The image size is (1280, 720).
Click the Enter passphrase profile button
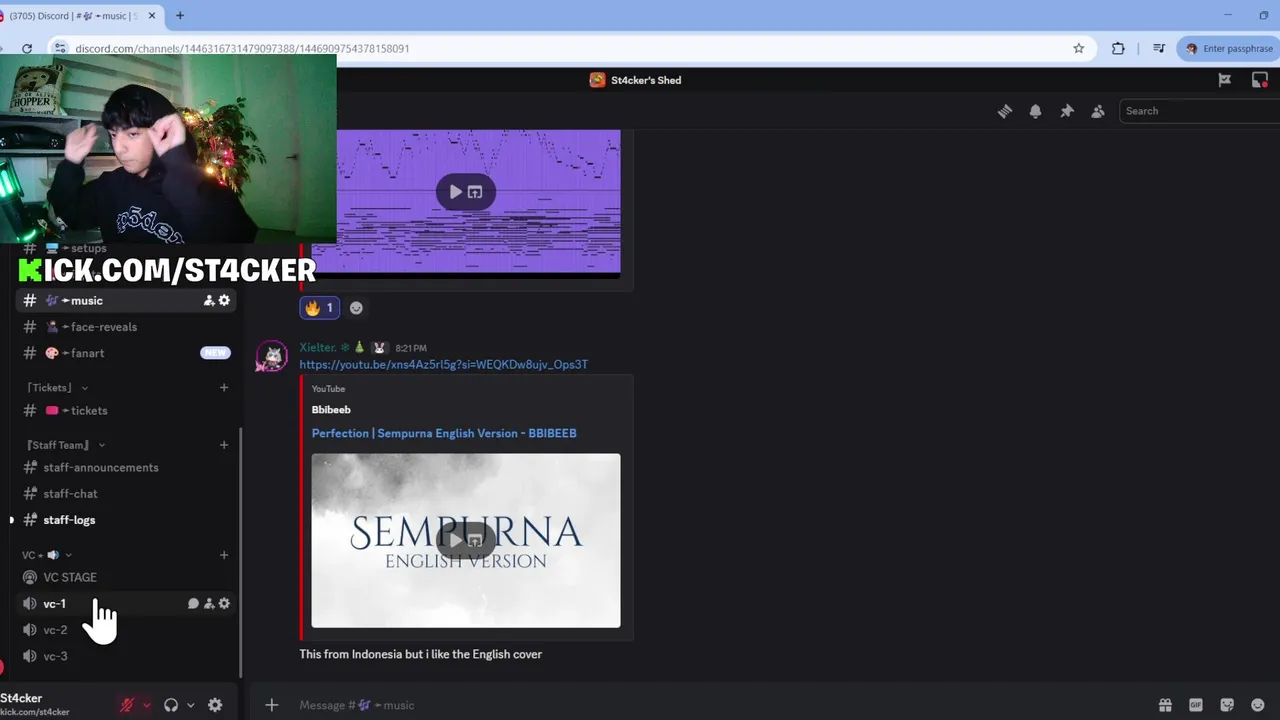(1229, 48)
